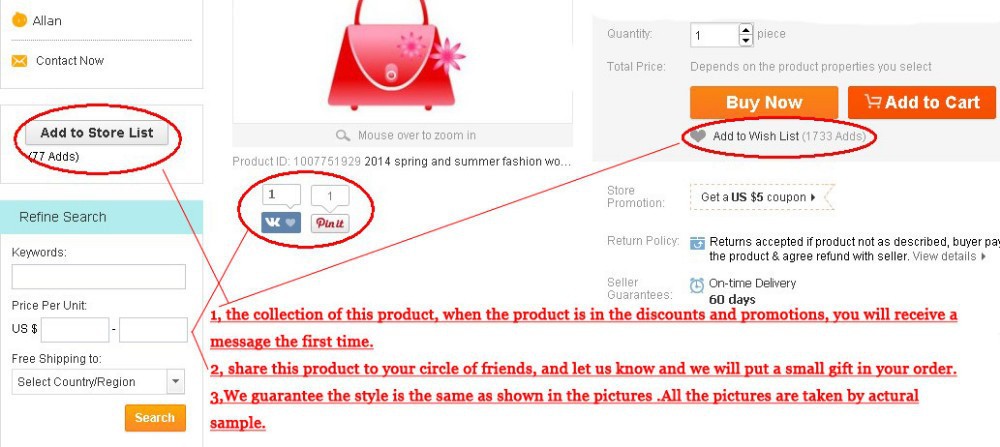
Task: Click the Add to Cart button
Action: click(922, 103)
